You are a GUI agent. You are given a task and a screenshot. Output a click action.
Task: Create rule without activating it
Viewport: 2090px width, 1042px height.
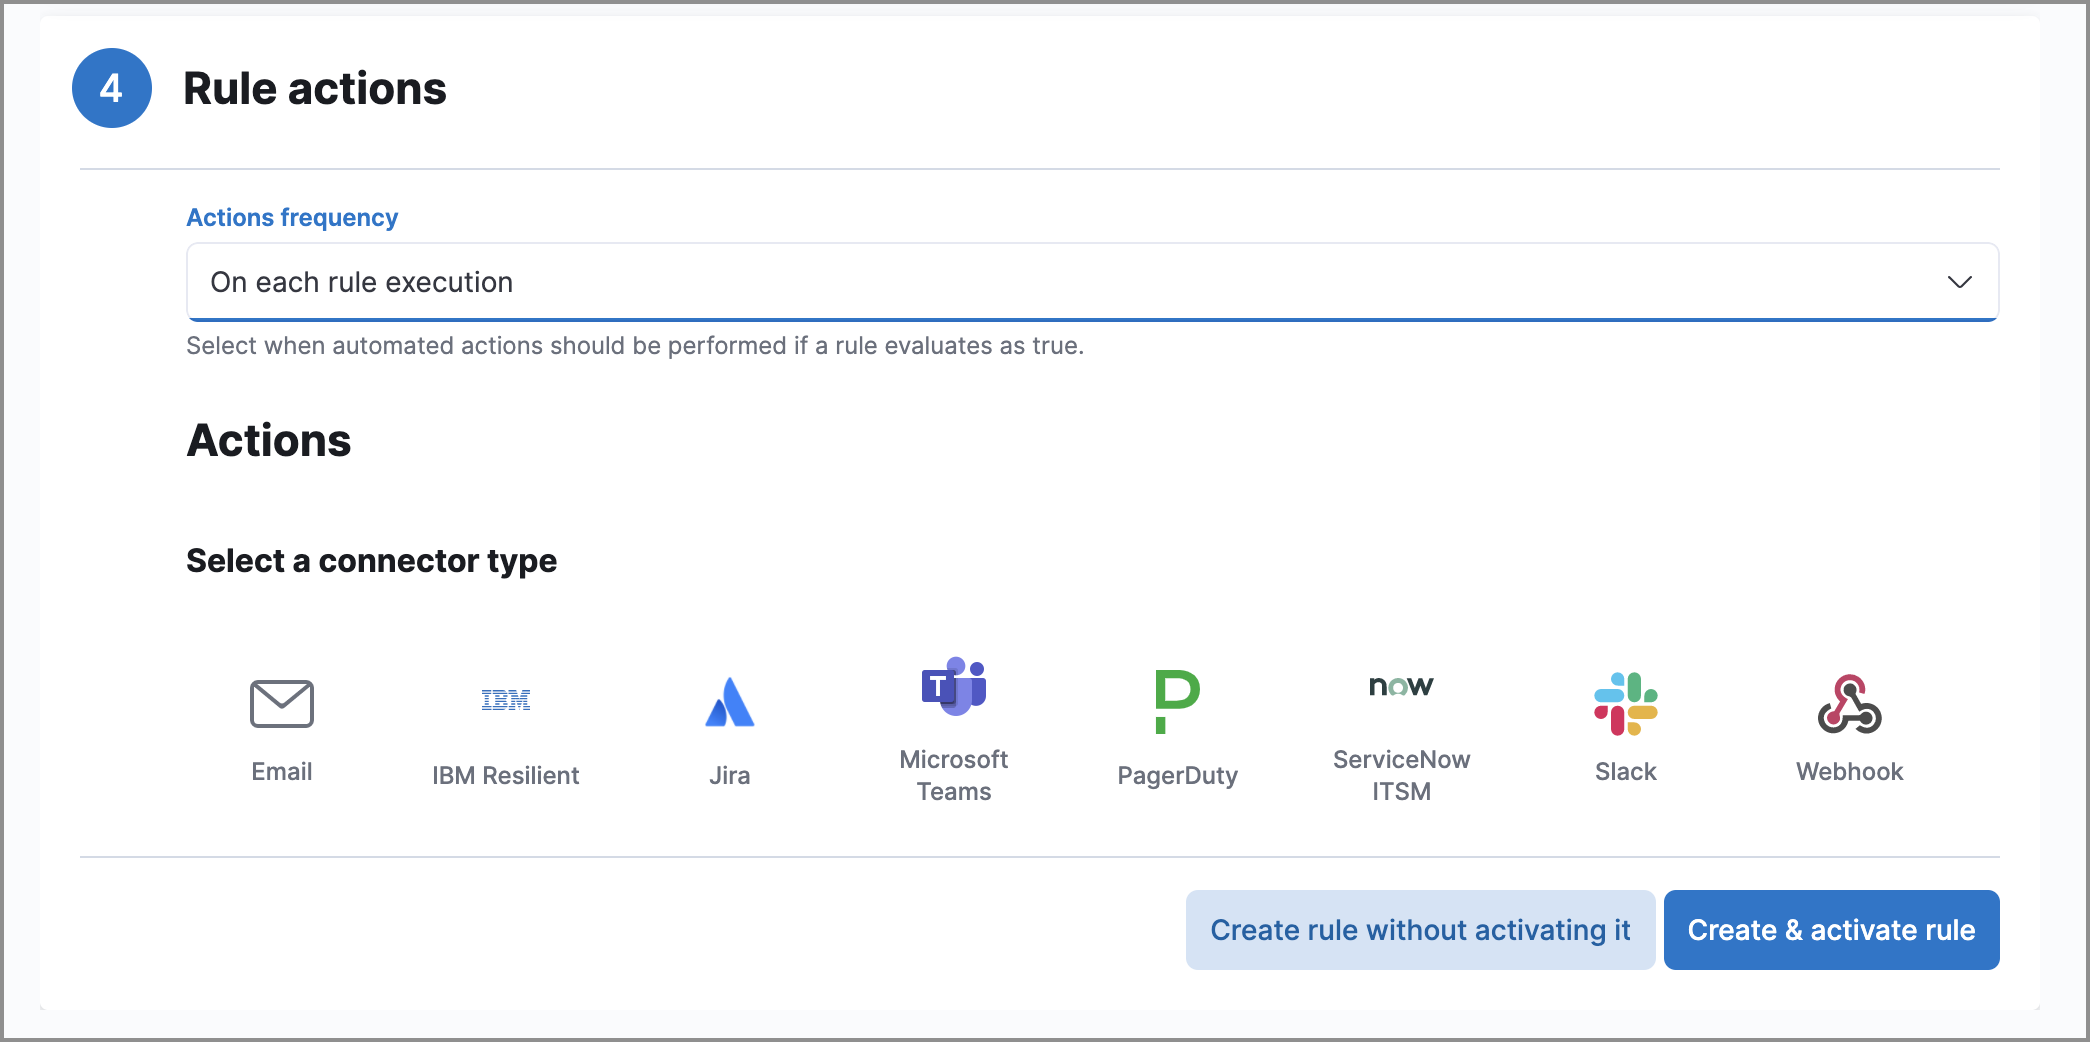(1419, 929)
